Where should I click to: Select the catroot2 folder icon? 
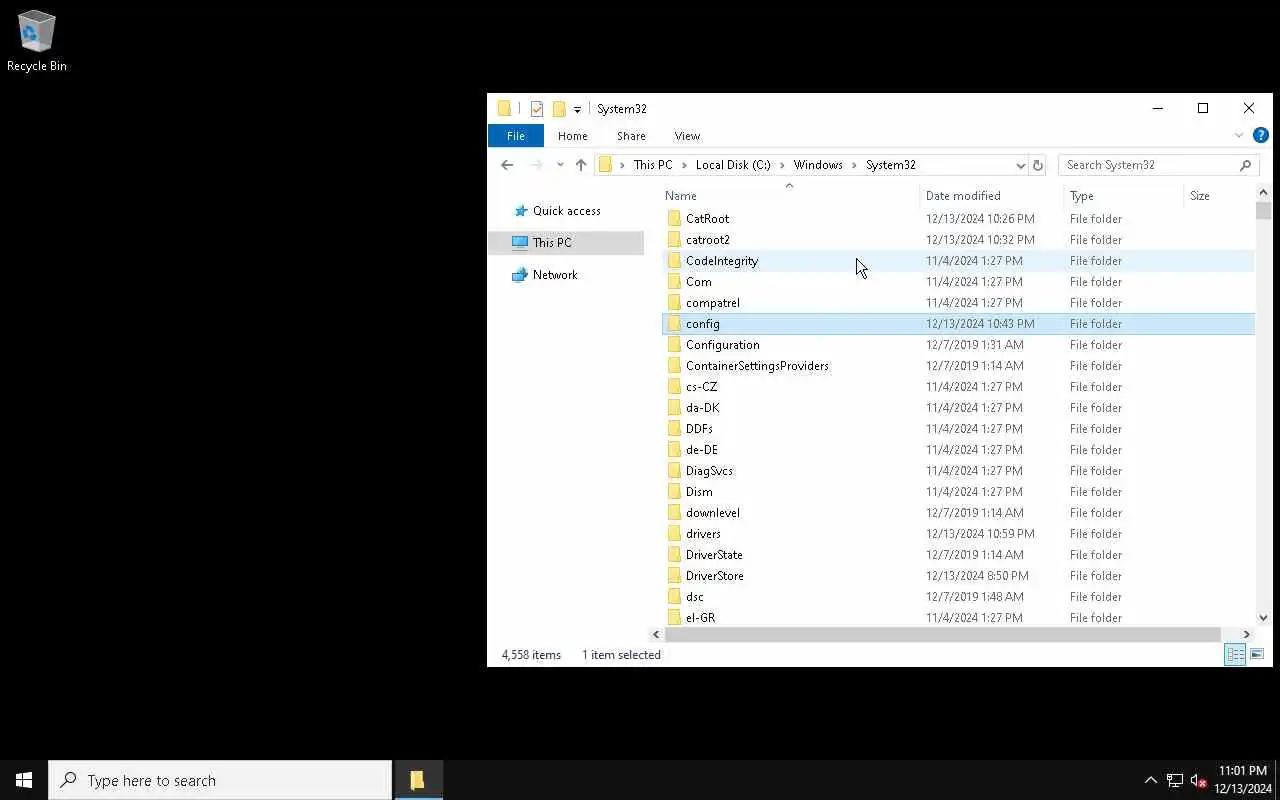(x=675, y=240)
